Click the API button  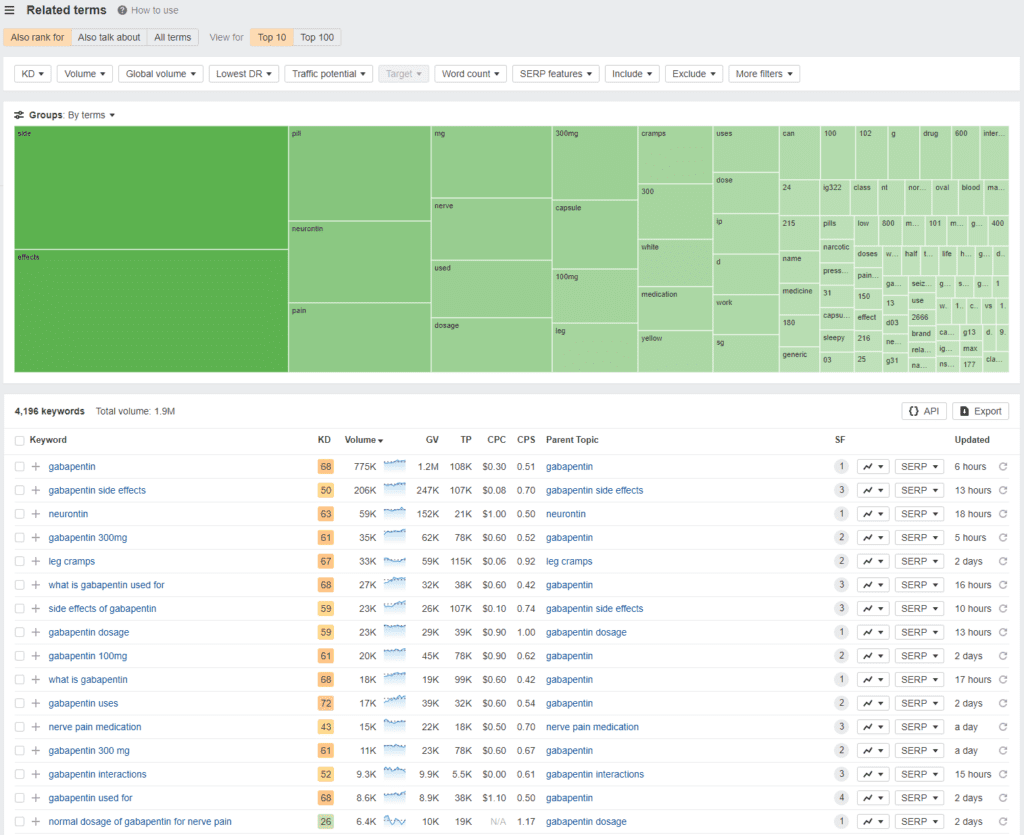[924, 411]
